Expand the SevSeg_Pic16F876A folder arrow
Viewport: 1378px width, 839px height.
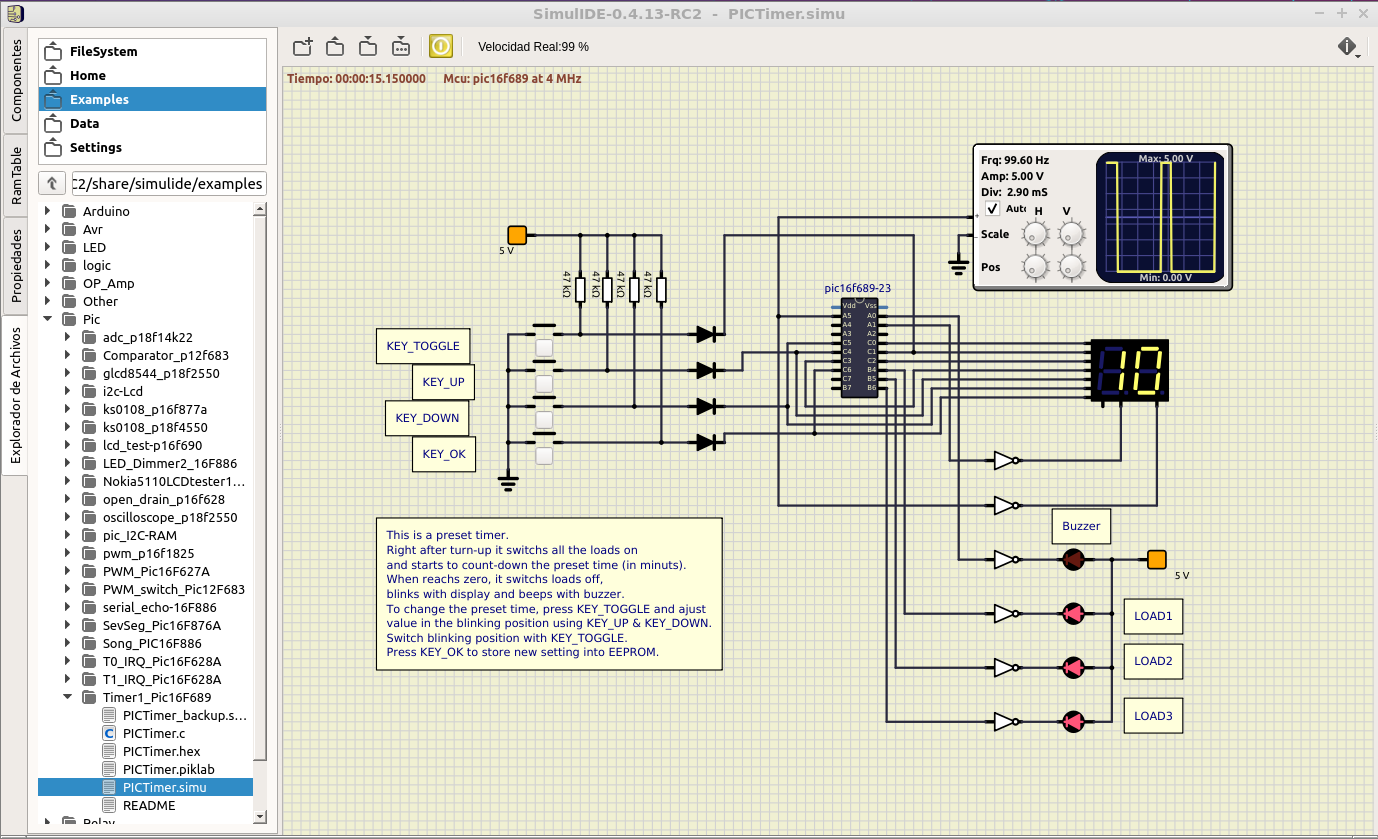(67, 625)
